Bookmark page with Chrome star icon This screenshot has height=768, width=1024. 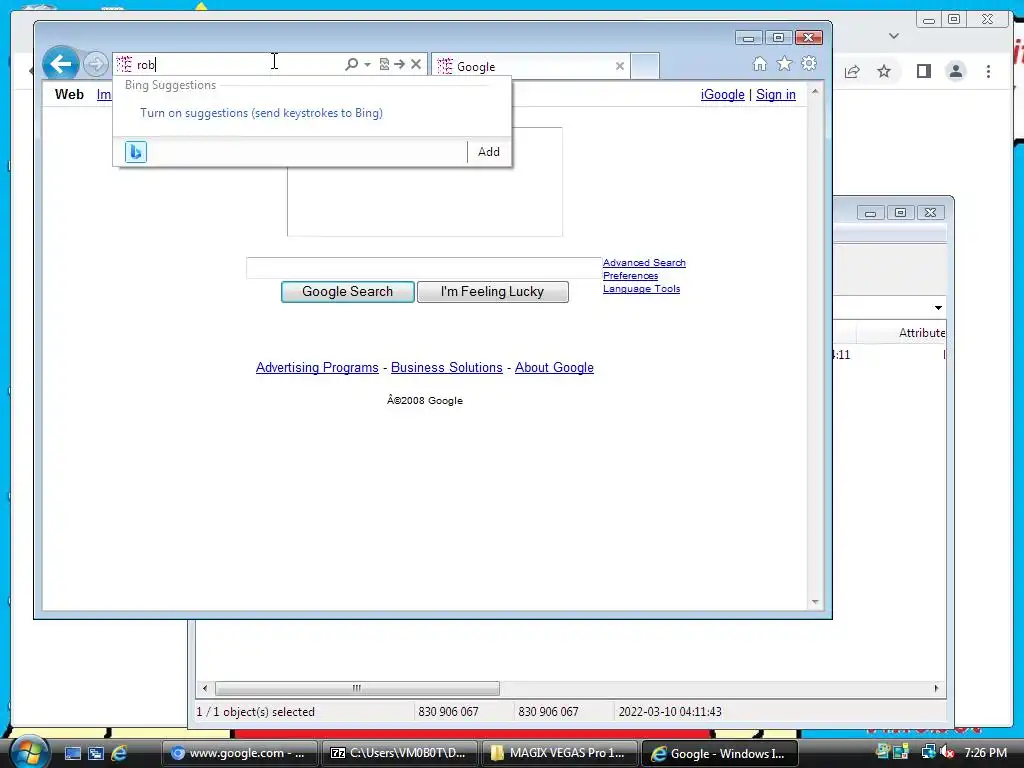pos(884,71)
